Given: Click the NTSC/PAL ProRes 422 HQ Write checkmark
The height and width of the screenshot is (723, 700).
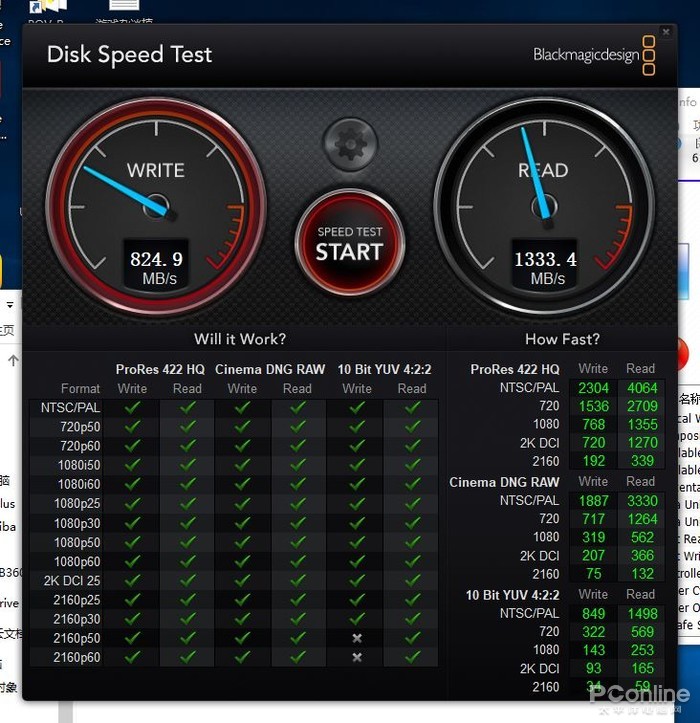Looking at the screenshot, I should [x=132, y=408].
